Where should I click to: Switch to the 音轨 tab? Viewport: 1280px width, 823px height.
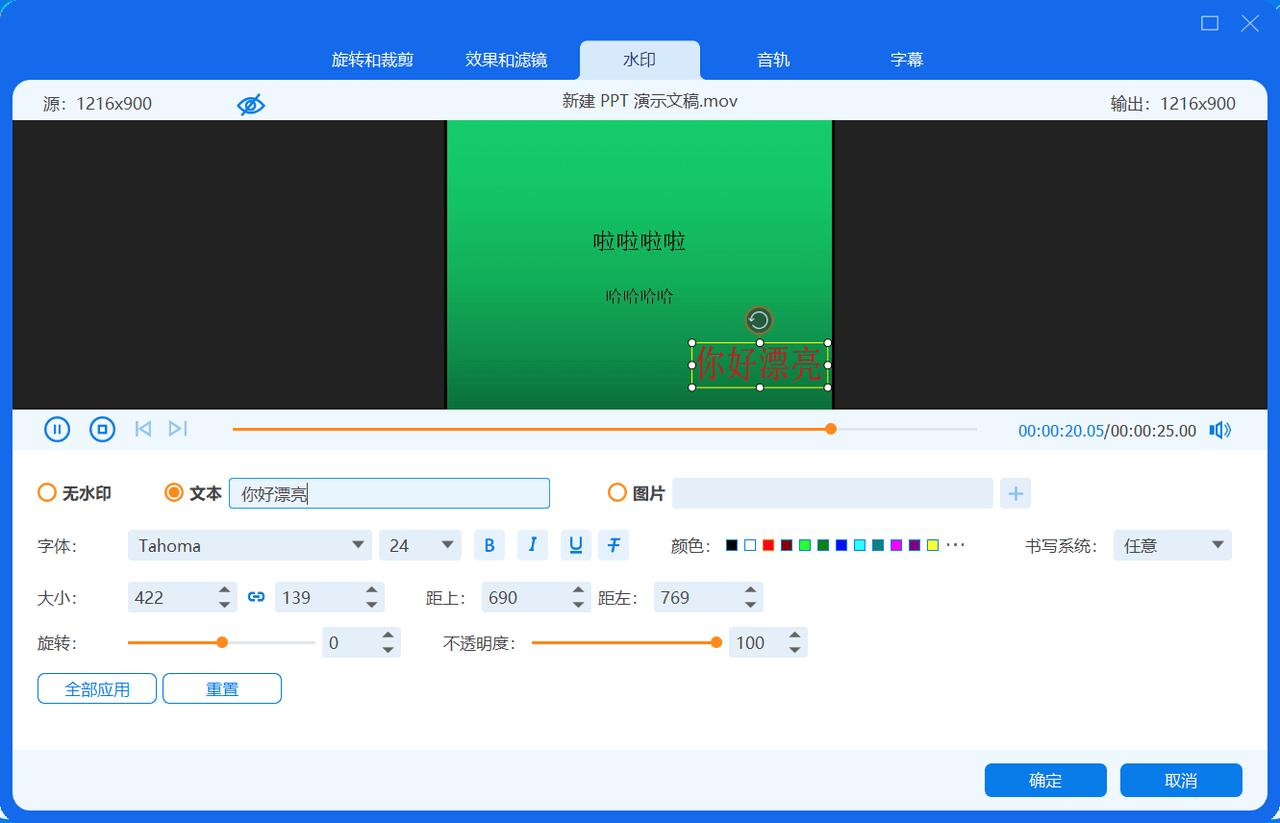point(772,59)
